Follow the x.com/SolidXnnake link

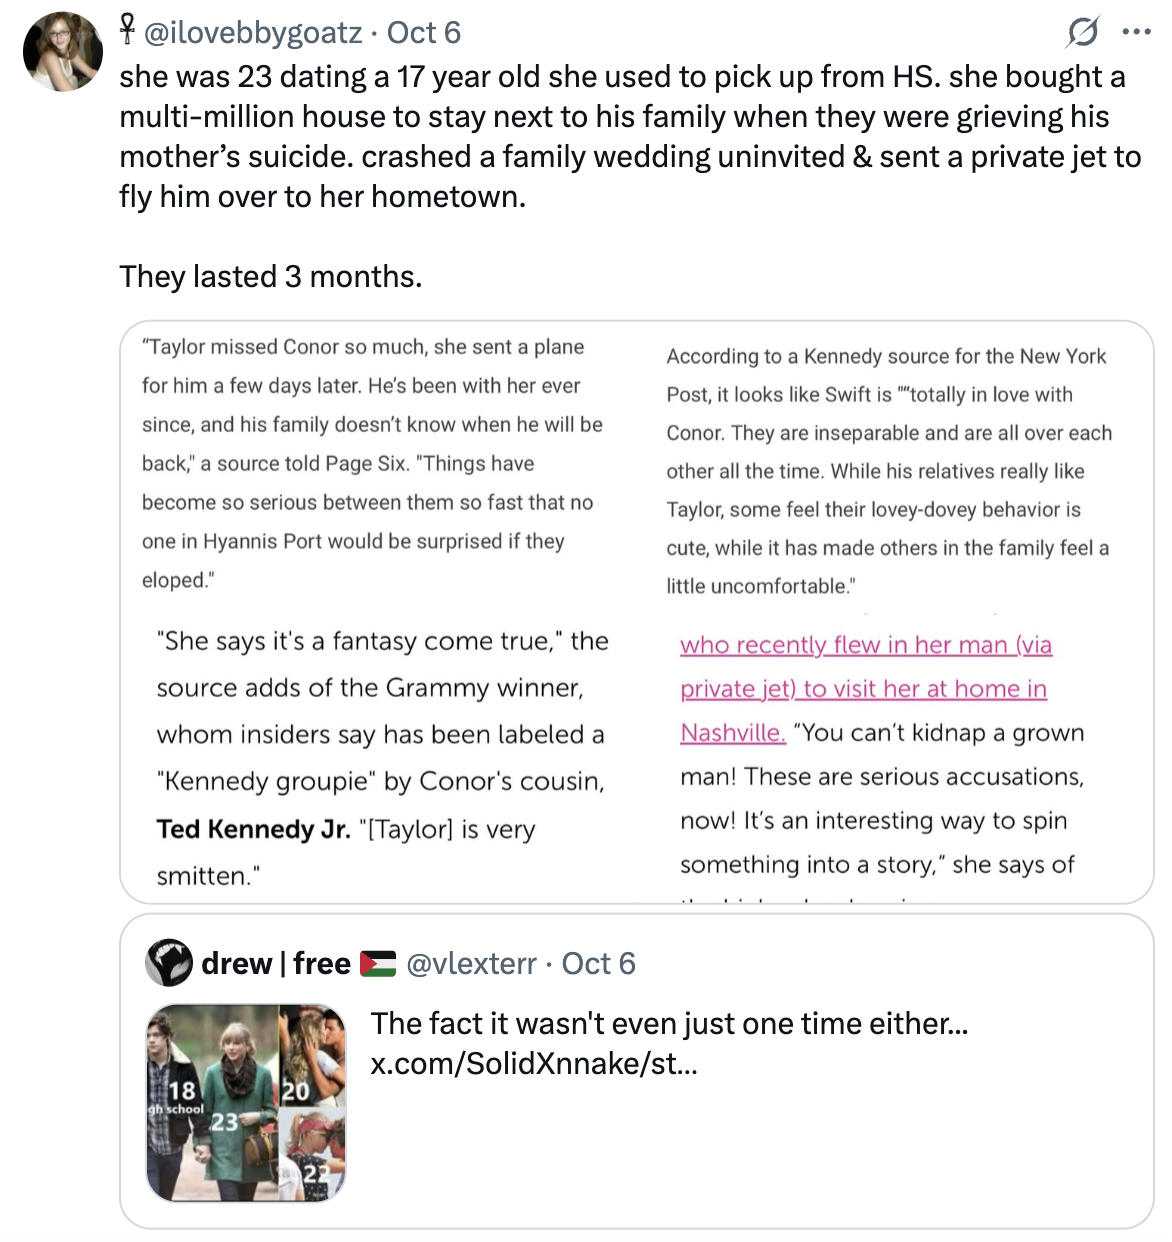[534, 1063]
